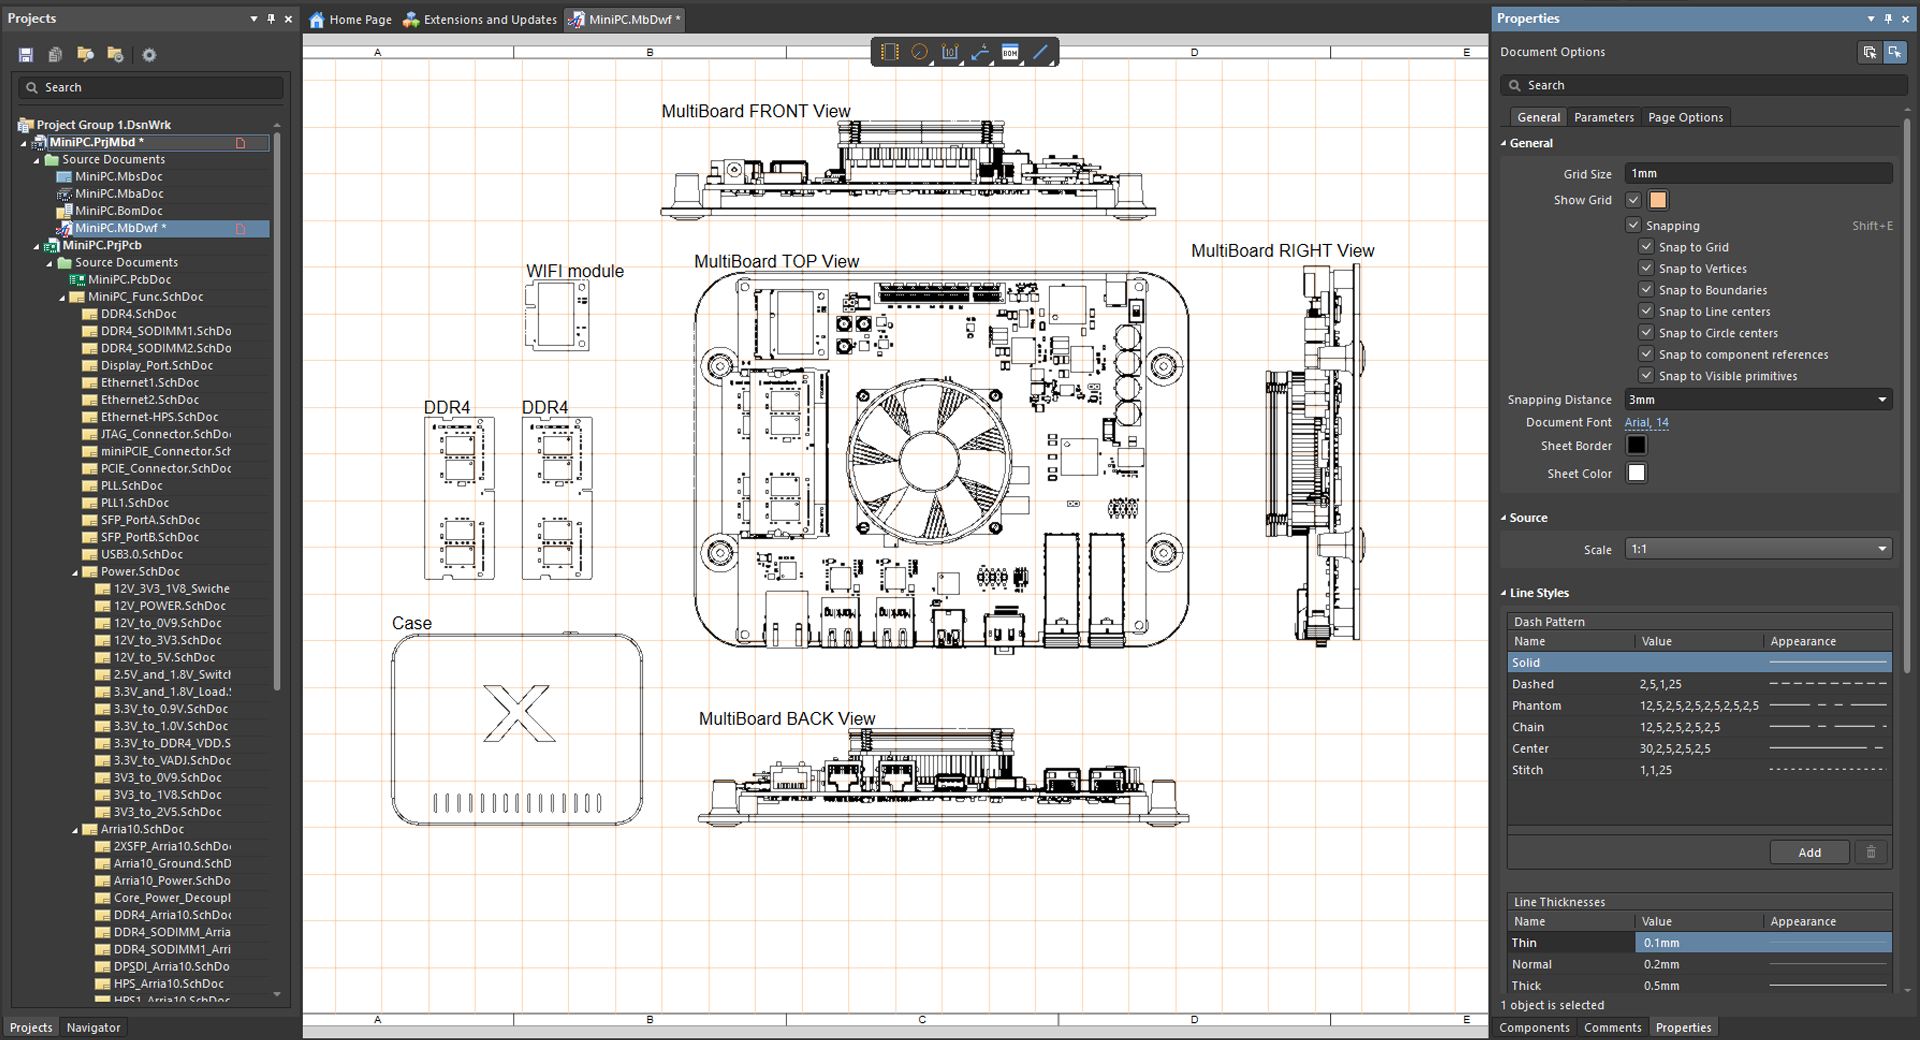Switch to the Parameters tab

point(1604,117)
